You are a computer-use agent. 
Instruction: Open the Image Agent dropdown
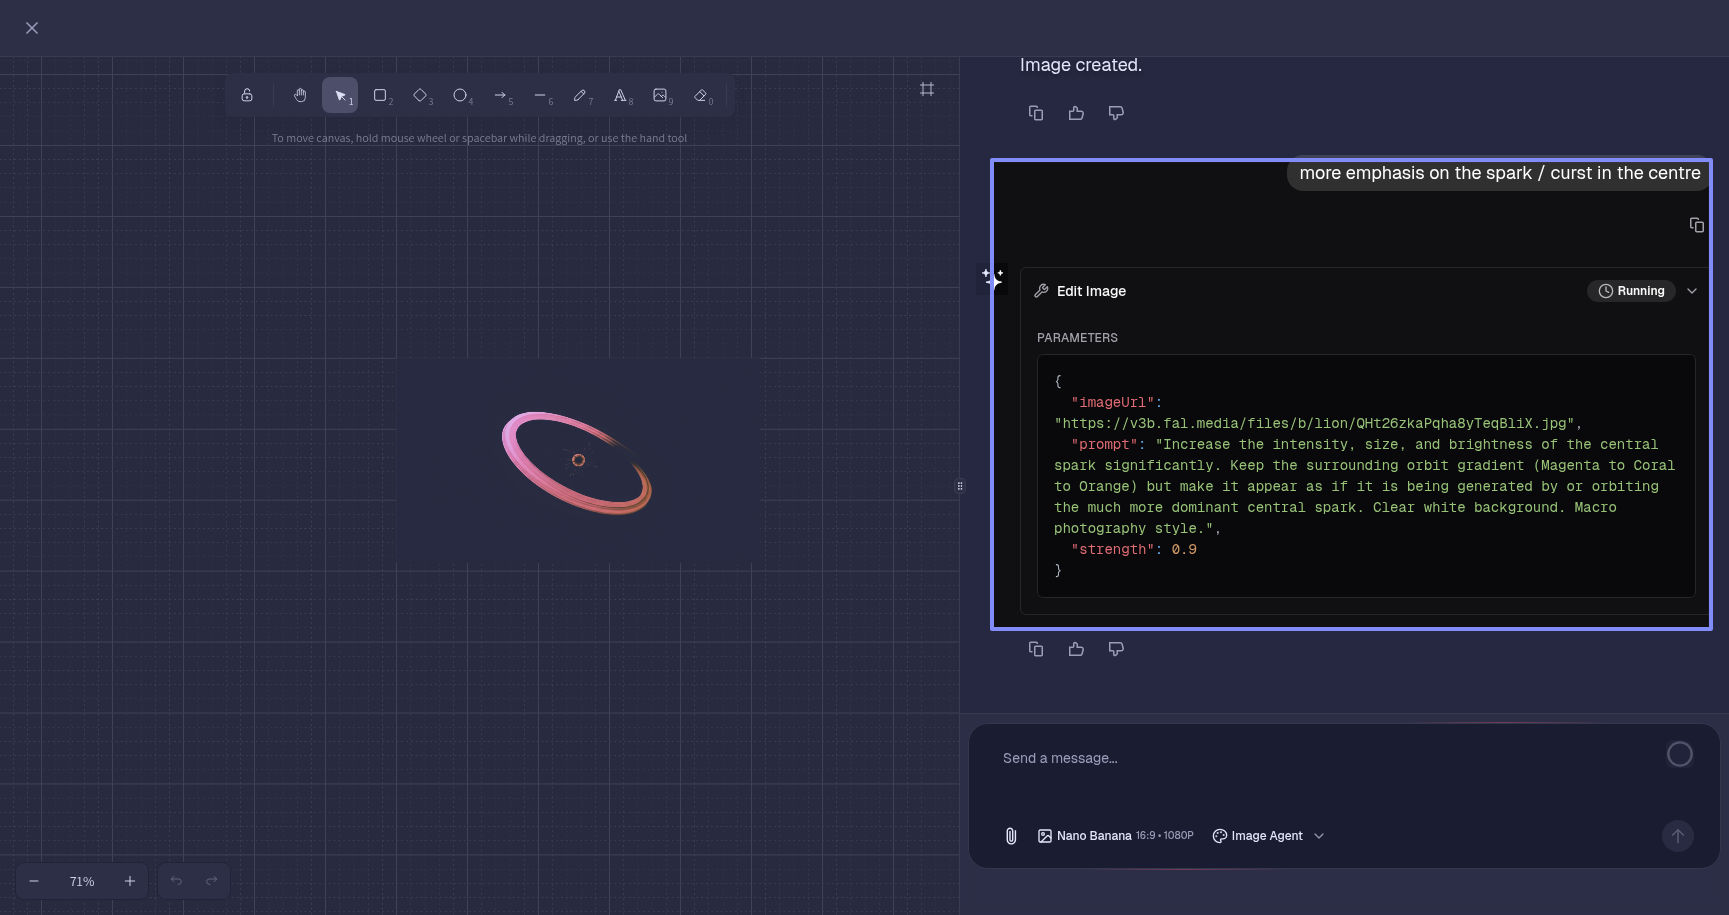point(1268,836)
